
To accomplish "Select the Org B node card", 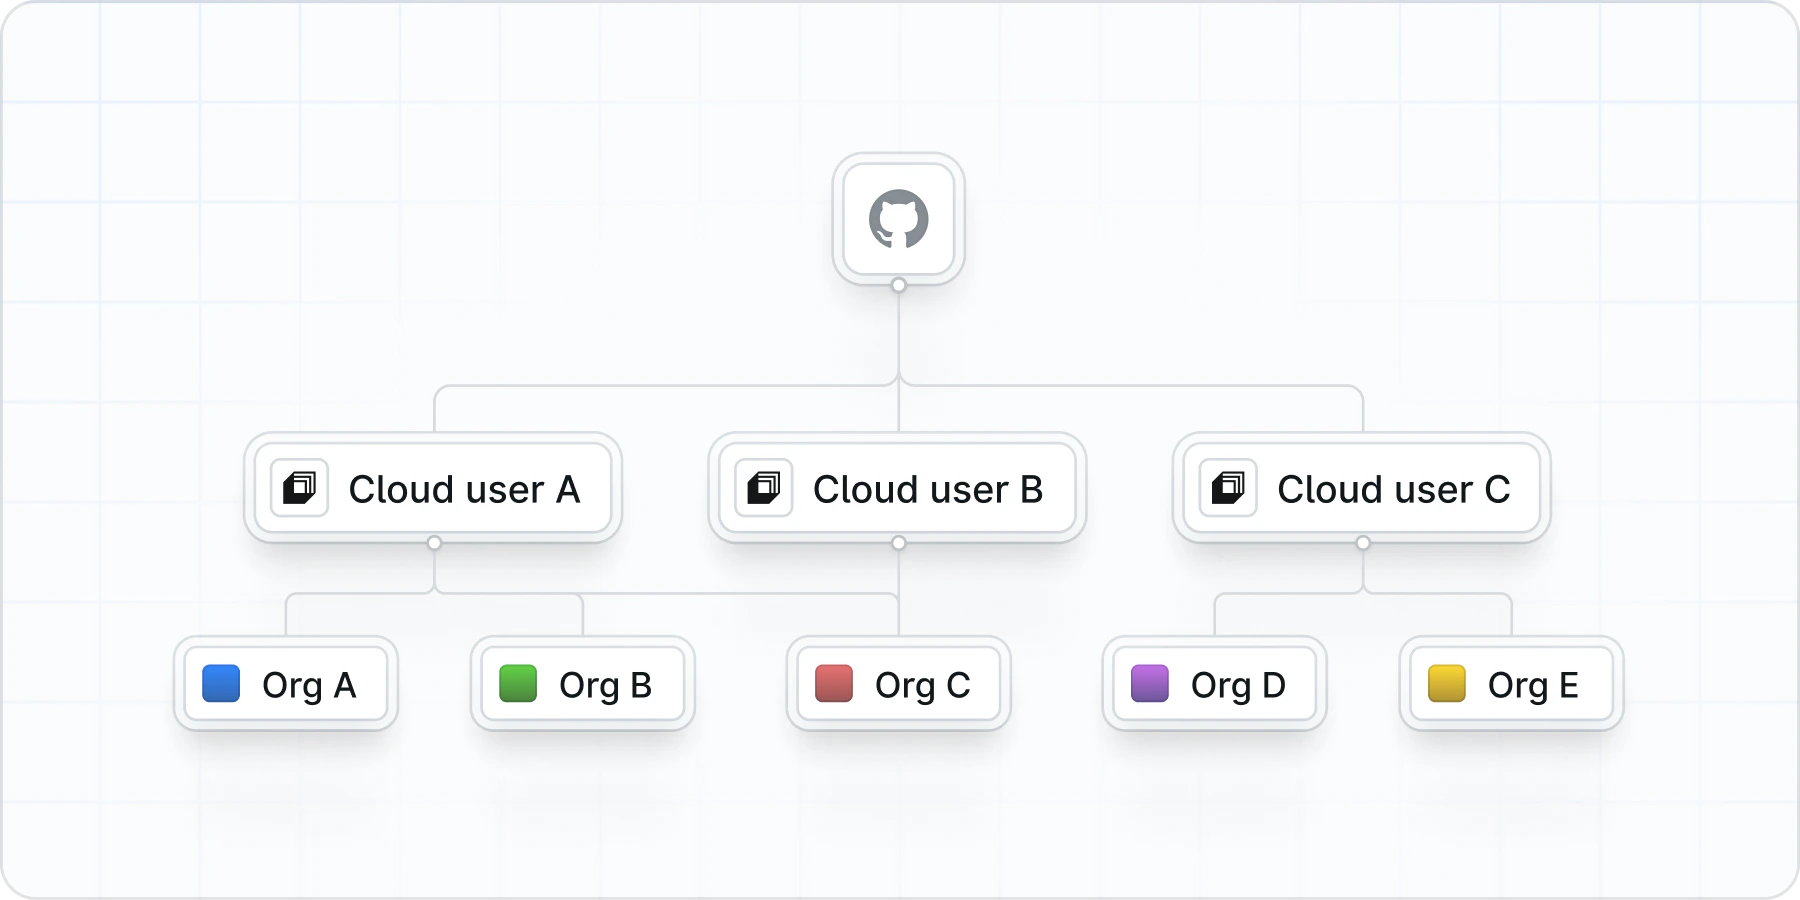I will (581, 684).
